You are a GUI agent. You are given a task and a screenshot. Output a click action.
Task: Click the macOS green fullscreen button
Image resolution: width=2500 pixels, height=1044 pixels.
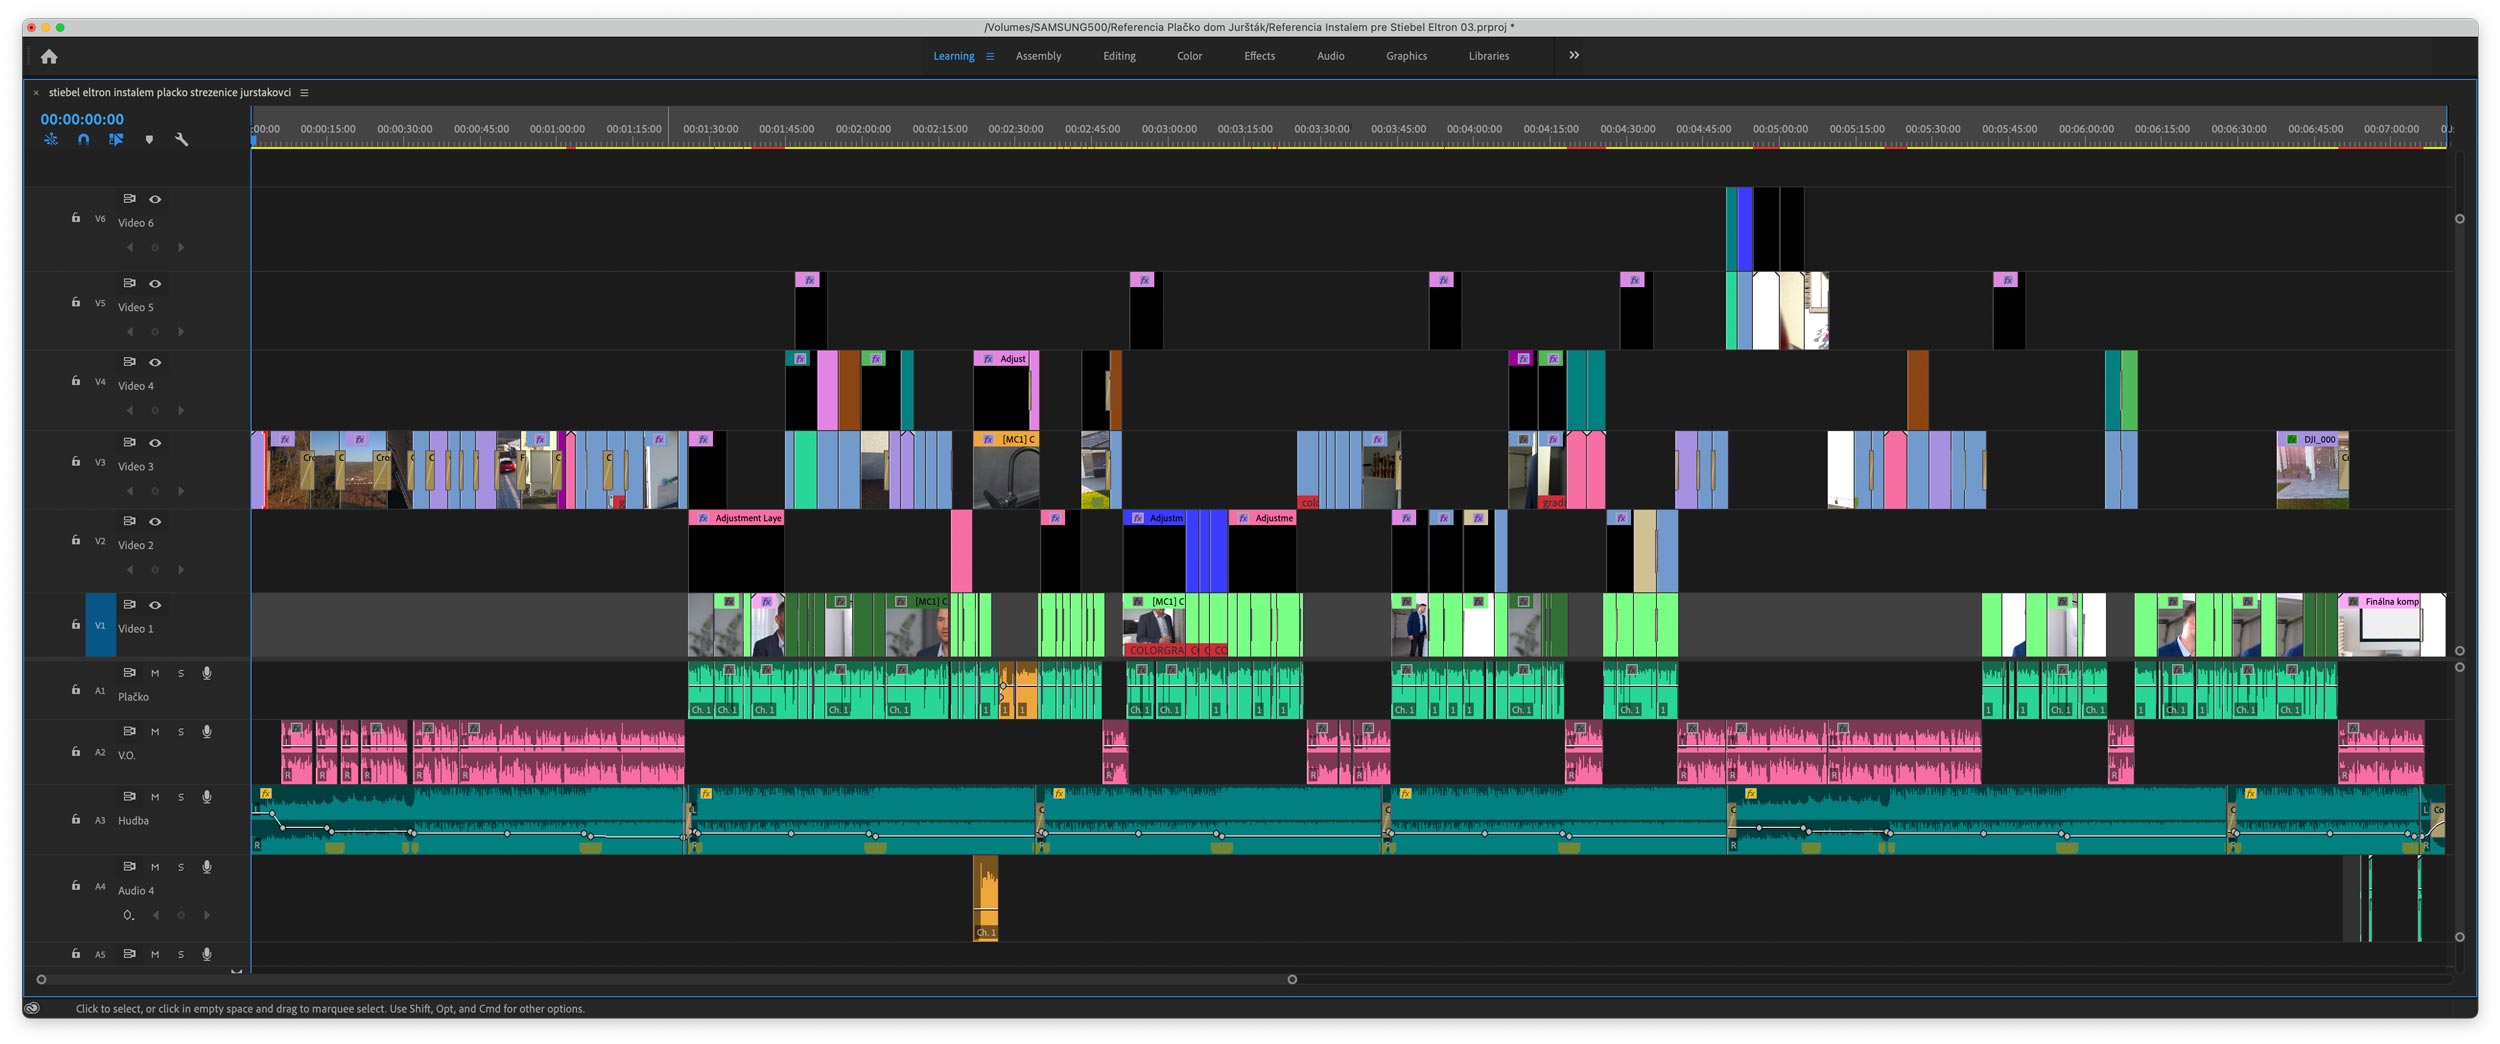(x=60, y=27)
